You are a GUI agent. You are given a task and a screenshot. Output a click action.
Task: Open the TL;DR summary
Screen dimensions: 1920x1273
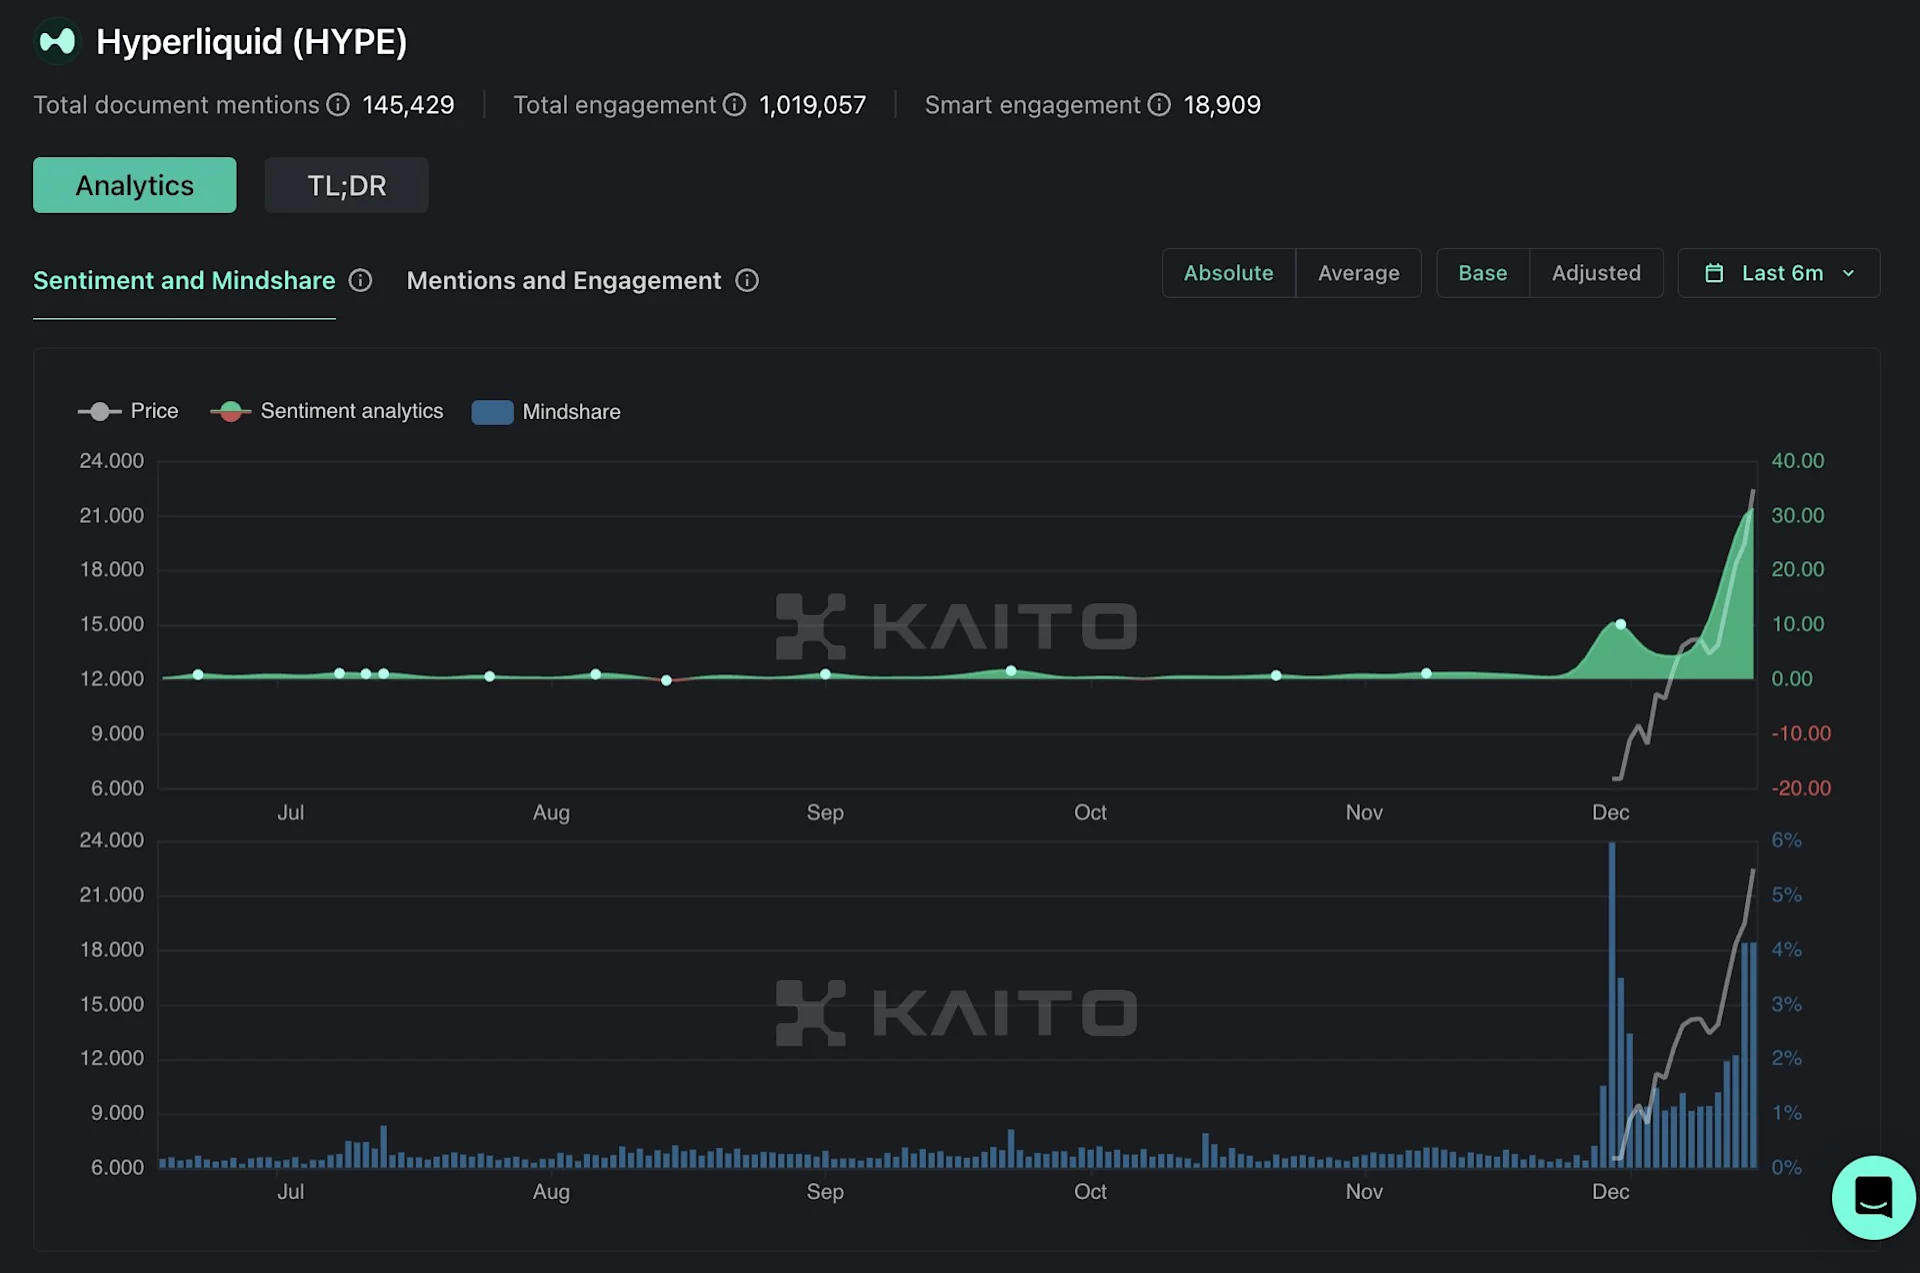tap(346, 185)
